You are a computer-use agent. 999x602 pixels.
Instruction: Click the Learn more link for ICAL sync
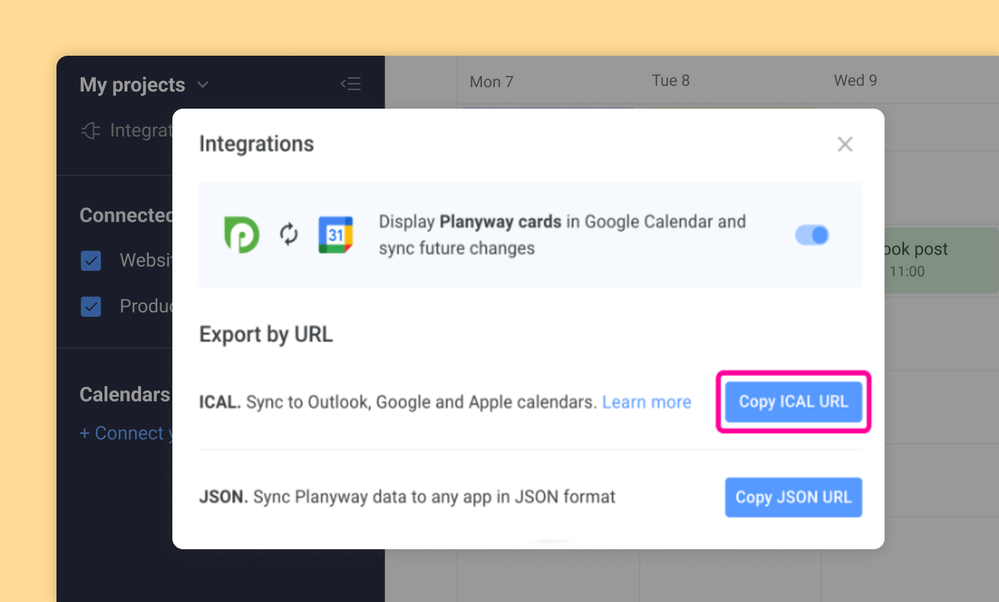[x=646, y=401]
